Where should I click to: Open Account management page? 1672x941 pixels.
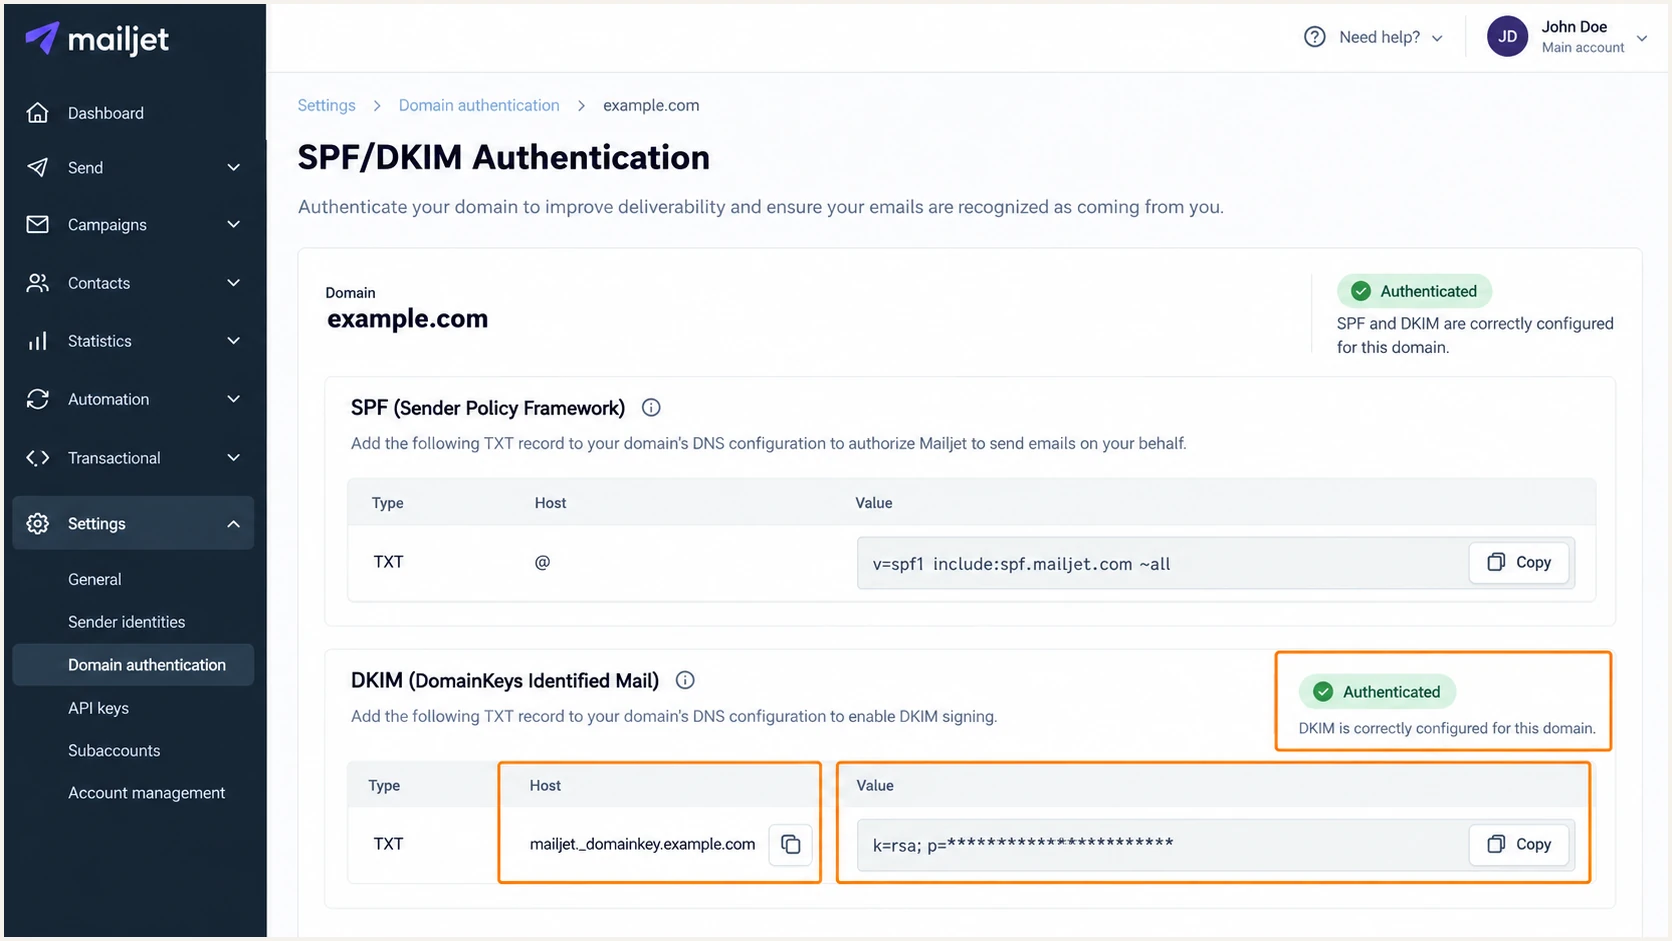tap(147, 793)
